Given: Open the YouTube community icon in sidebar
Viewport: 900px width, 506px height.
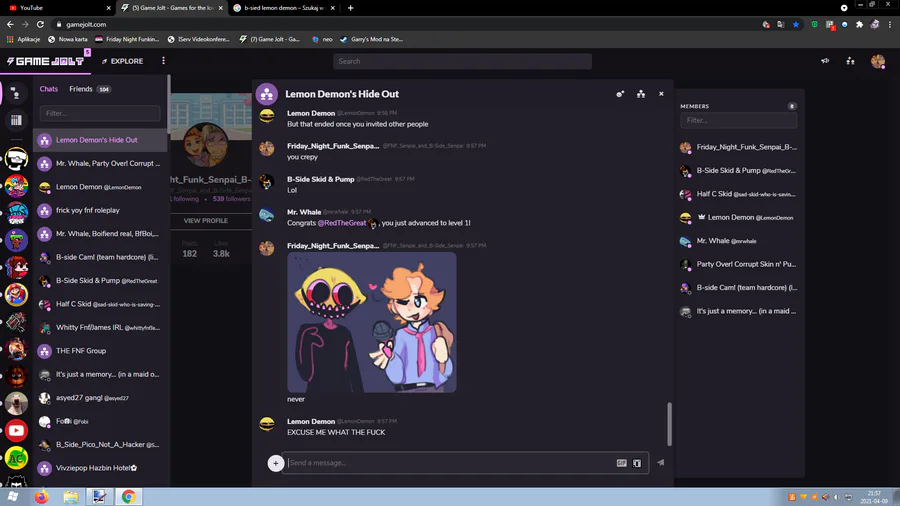Looking at the screenshot, I should (17, 431).
